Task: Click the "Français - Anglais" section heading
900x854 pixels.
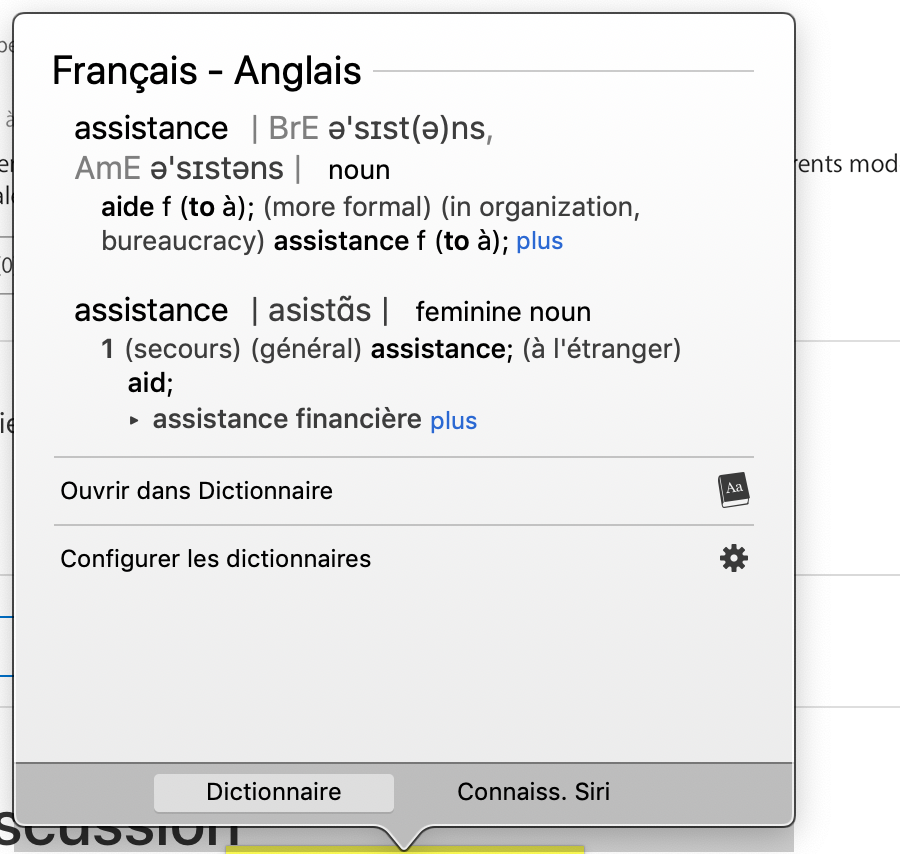Action: (207, 71)
